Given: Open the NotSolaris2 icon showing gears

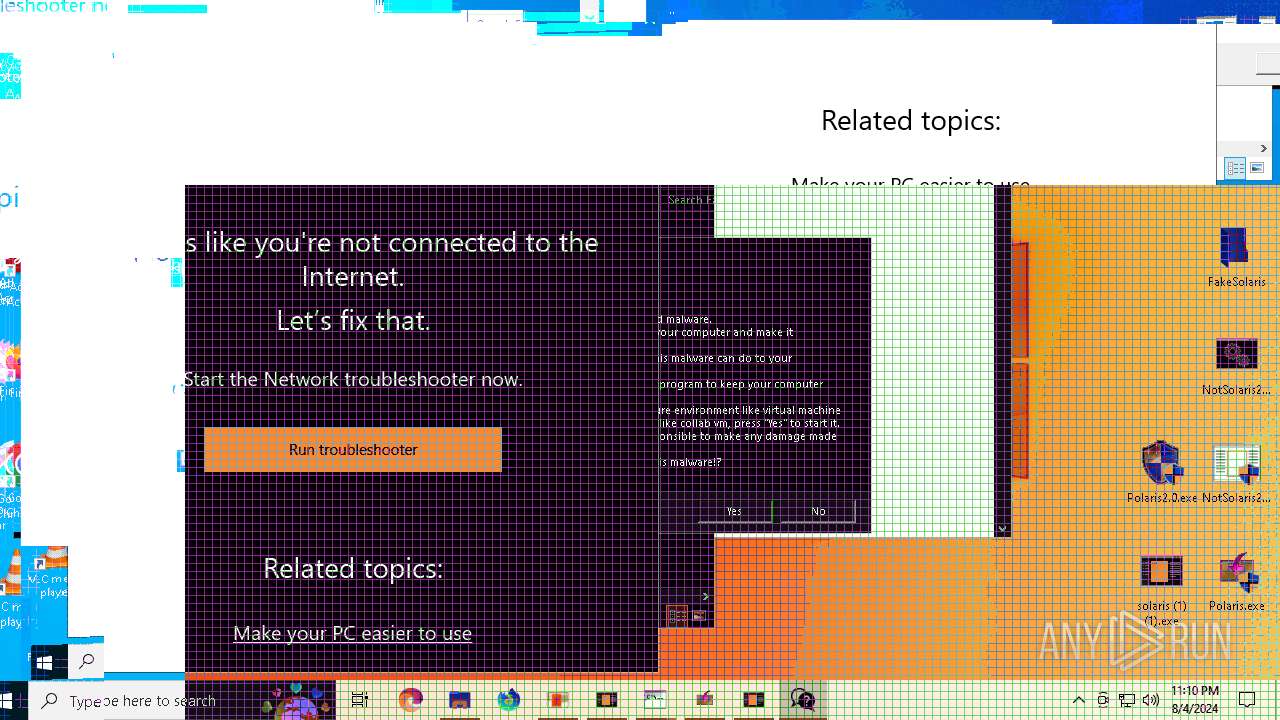Looking at the screenshot, I should pyautogui.click(x=1236, y=366).
